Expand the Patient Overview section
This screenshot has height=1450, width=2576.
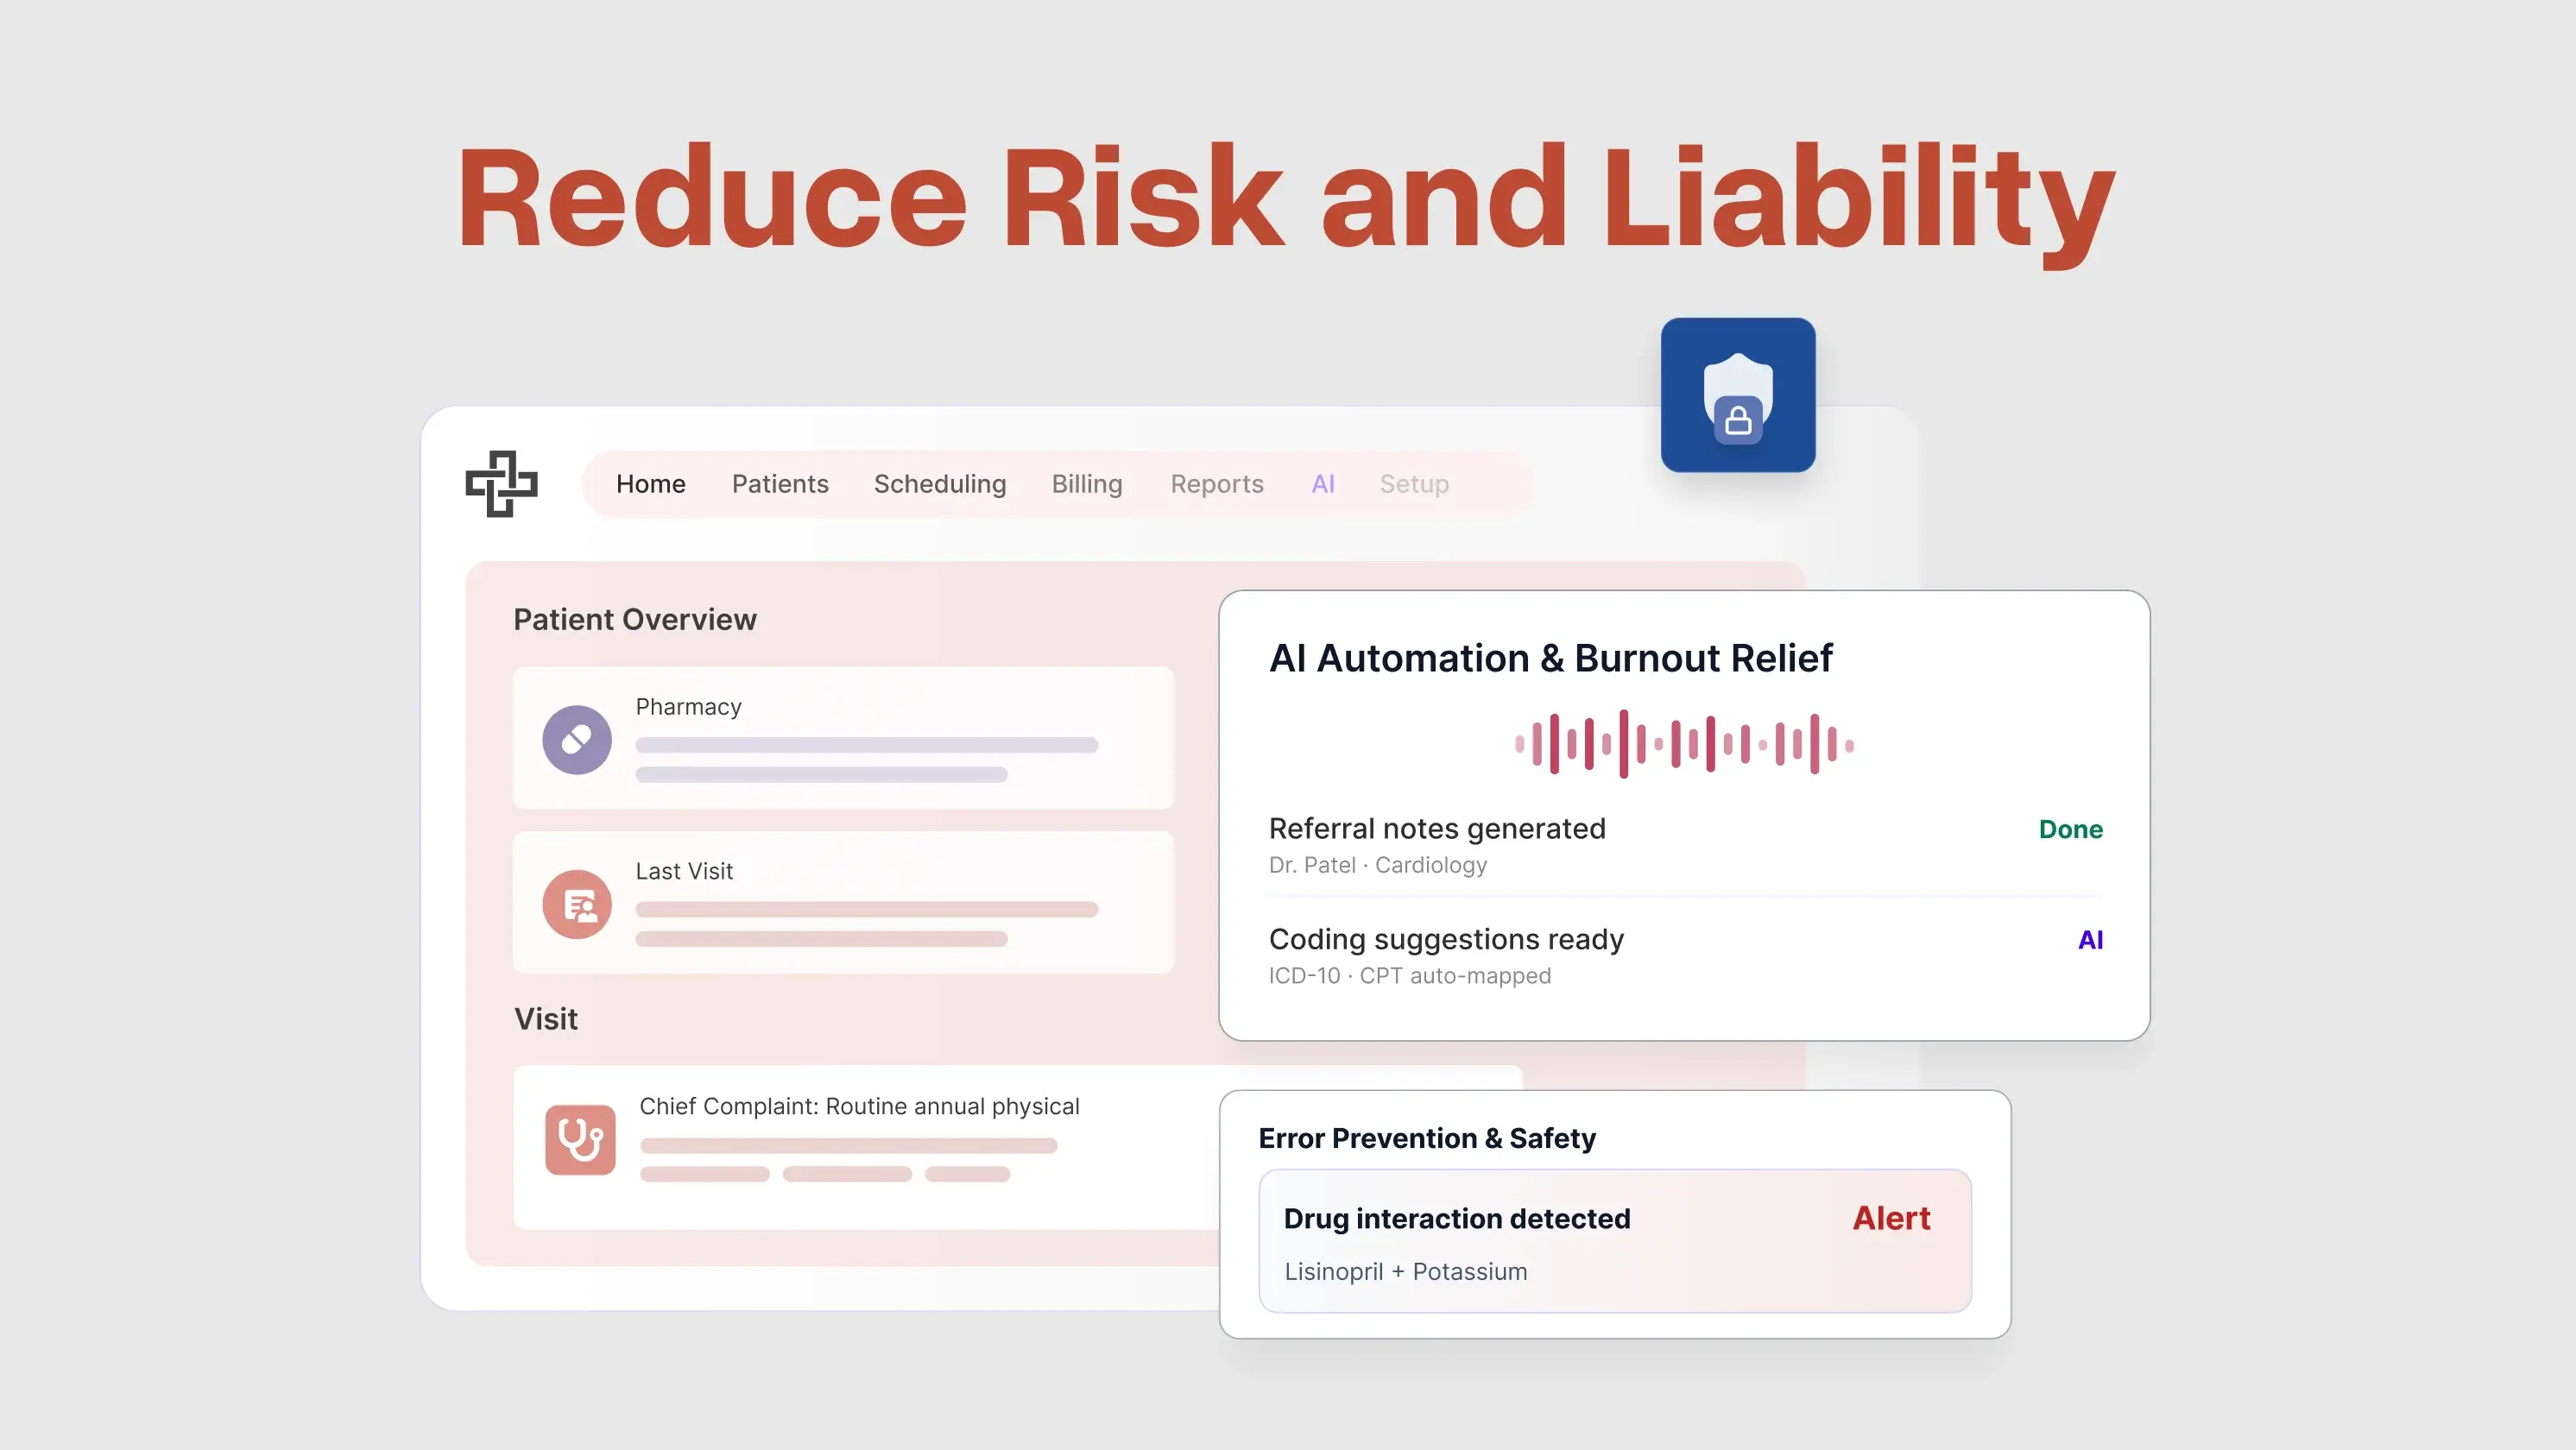(x=634, y=618)
